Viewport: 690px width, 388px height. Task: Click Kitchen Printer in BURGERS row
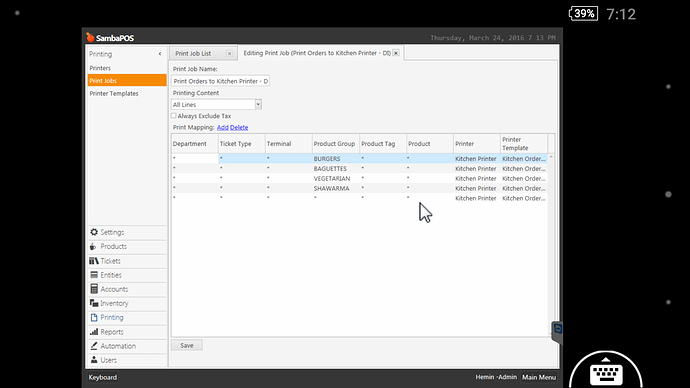pos(476,158)
